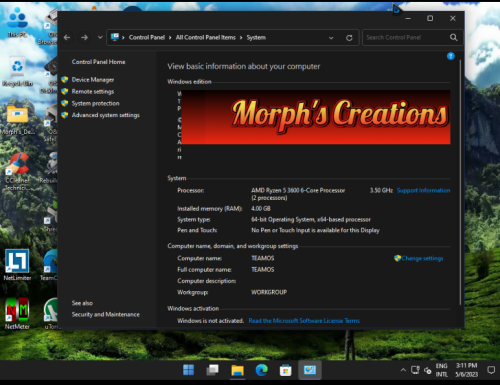The width and height of the screenshot is (500, 385).
Task: Open Windows Start menu
Action: [189, 370]
